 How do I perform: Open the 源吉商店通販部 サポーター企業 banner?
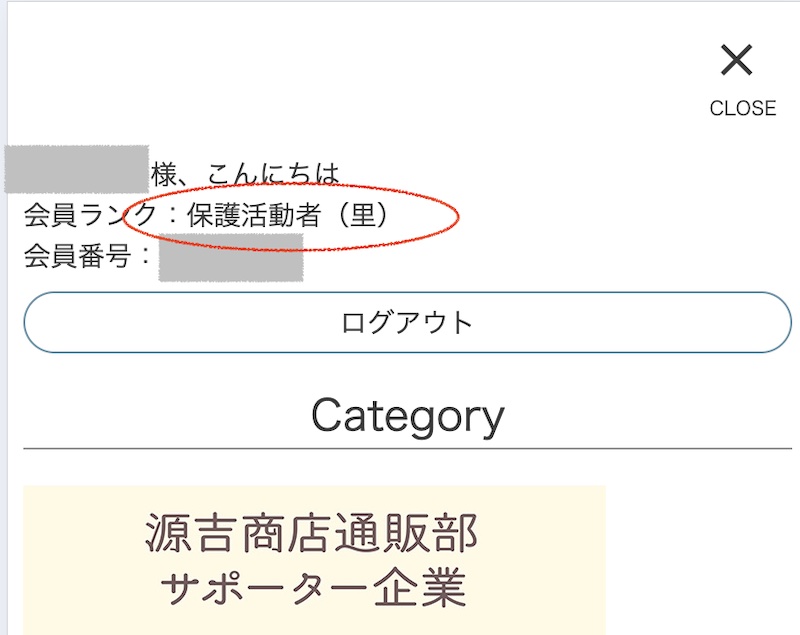tap(313, 560)
